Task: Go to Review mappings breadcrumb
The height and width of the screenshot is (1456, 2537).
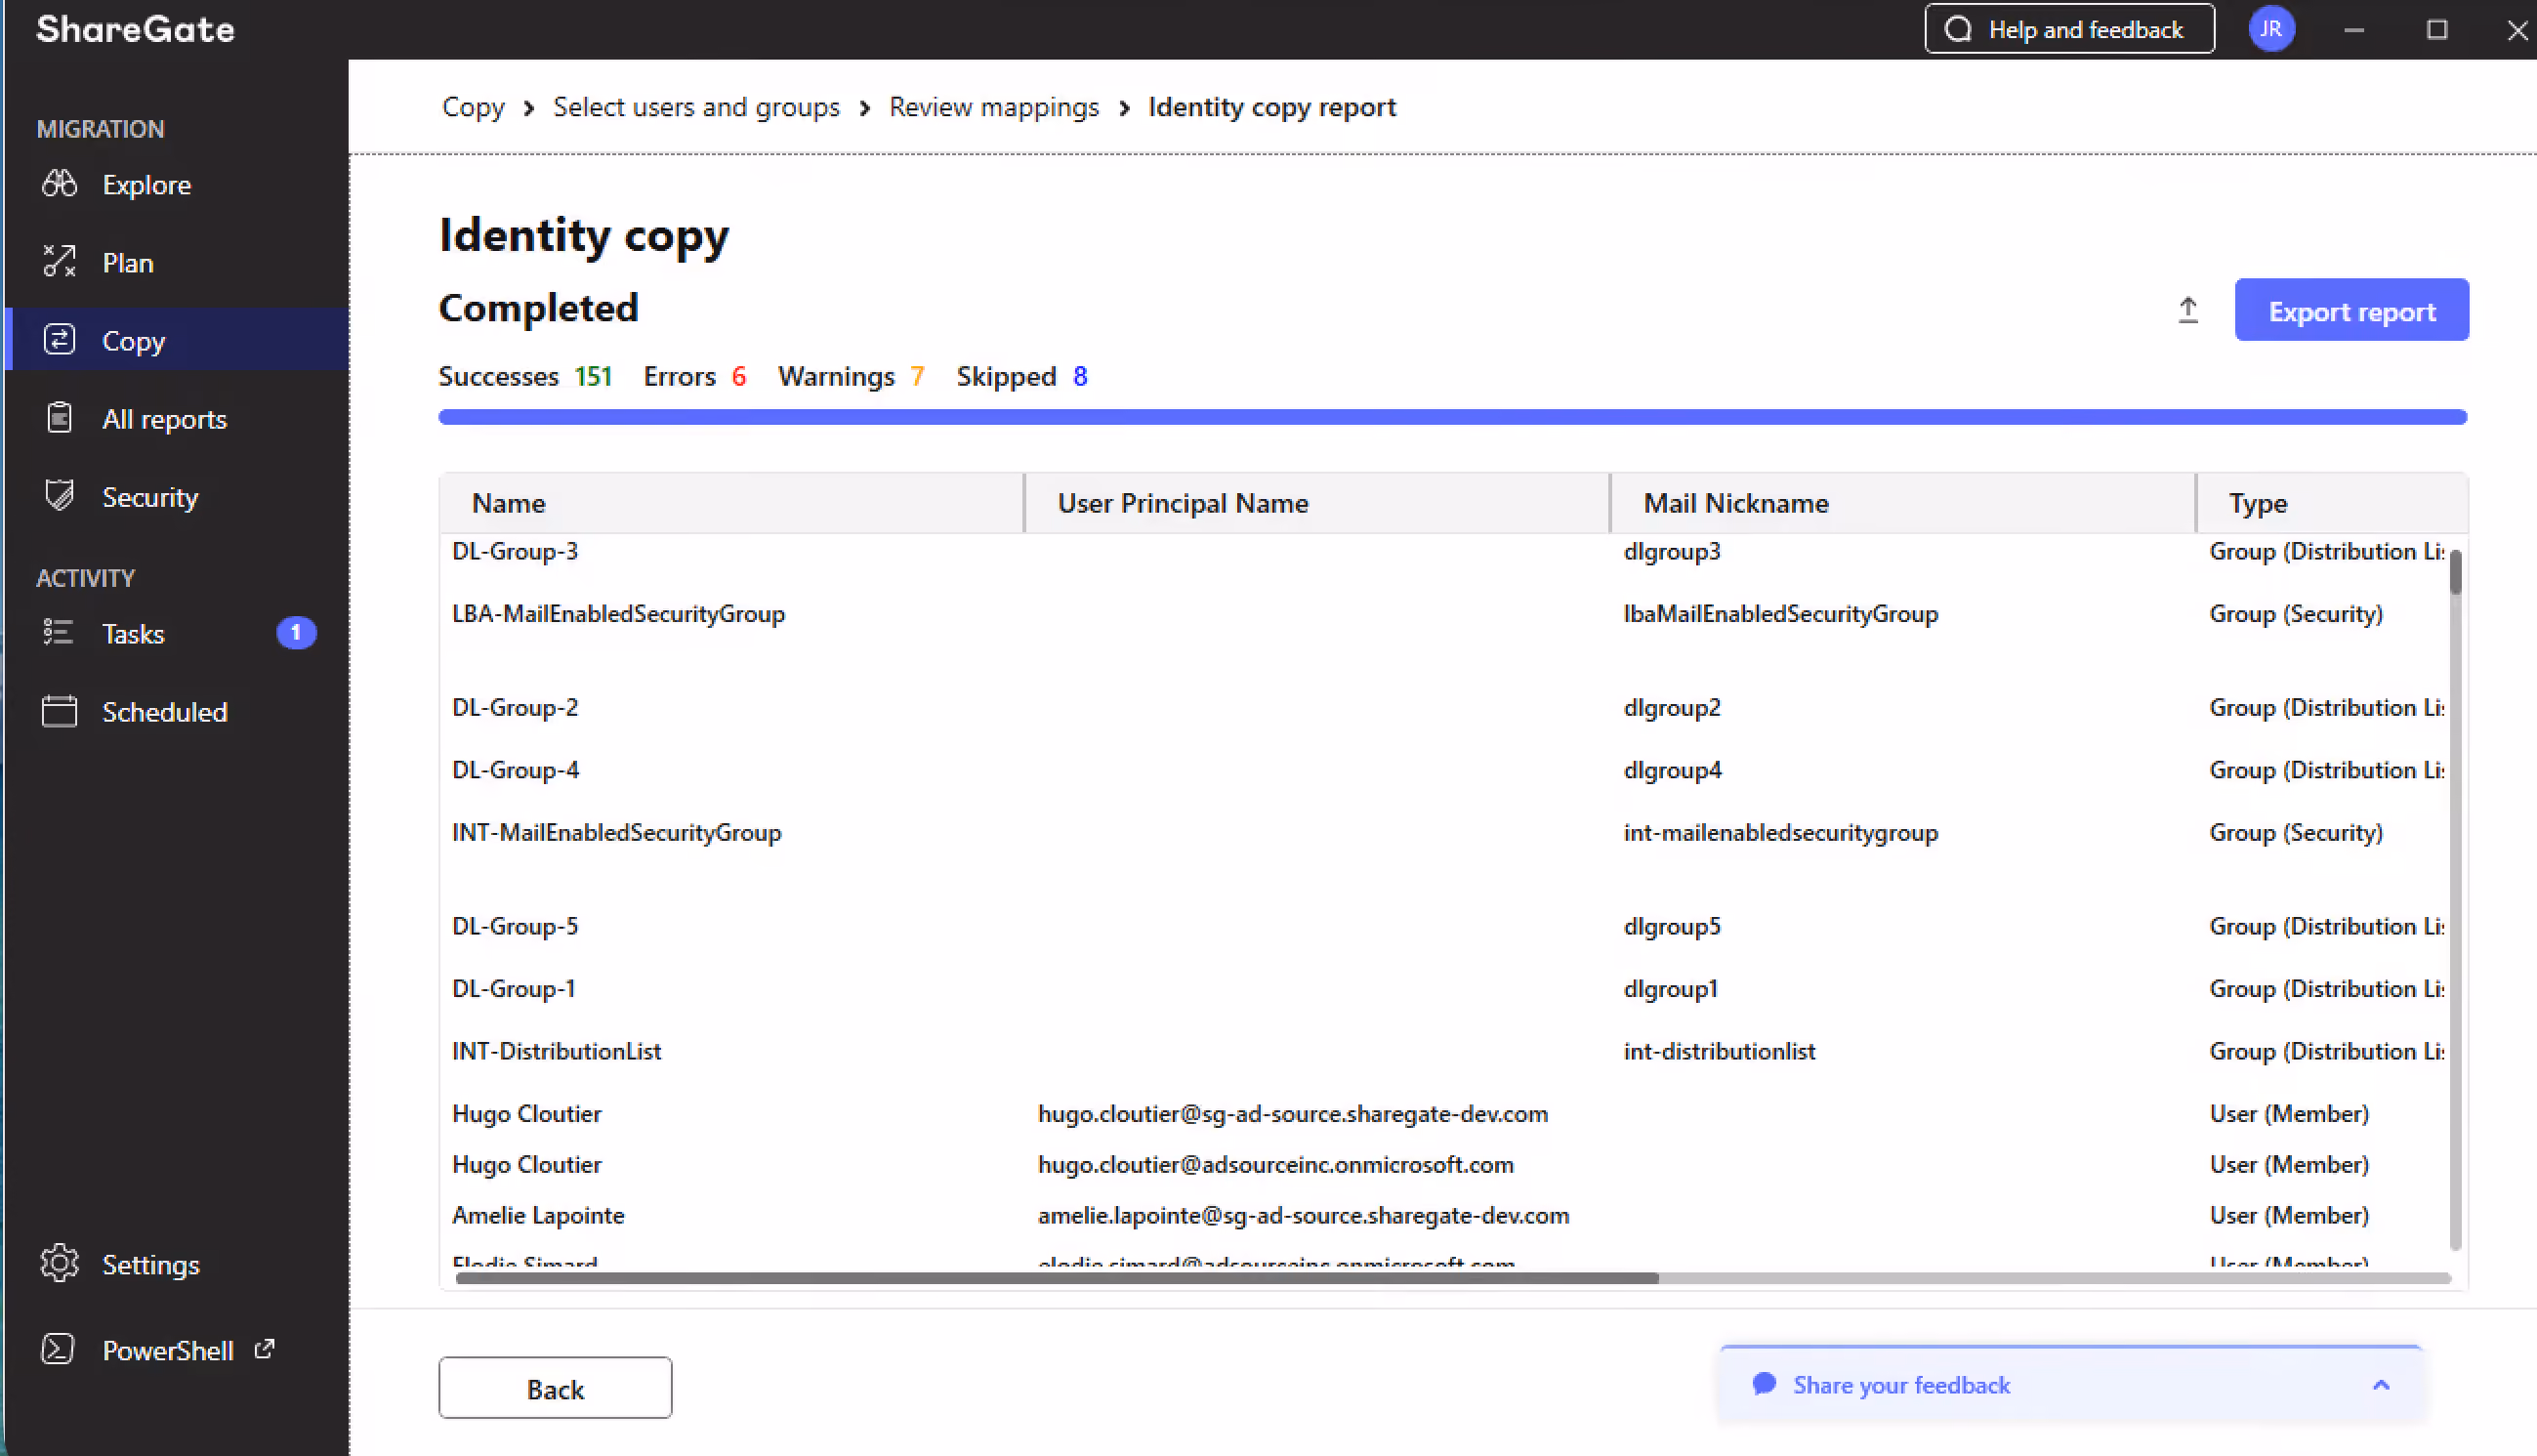Action: click(x=994, y=107)
